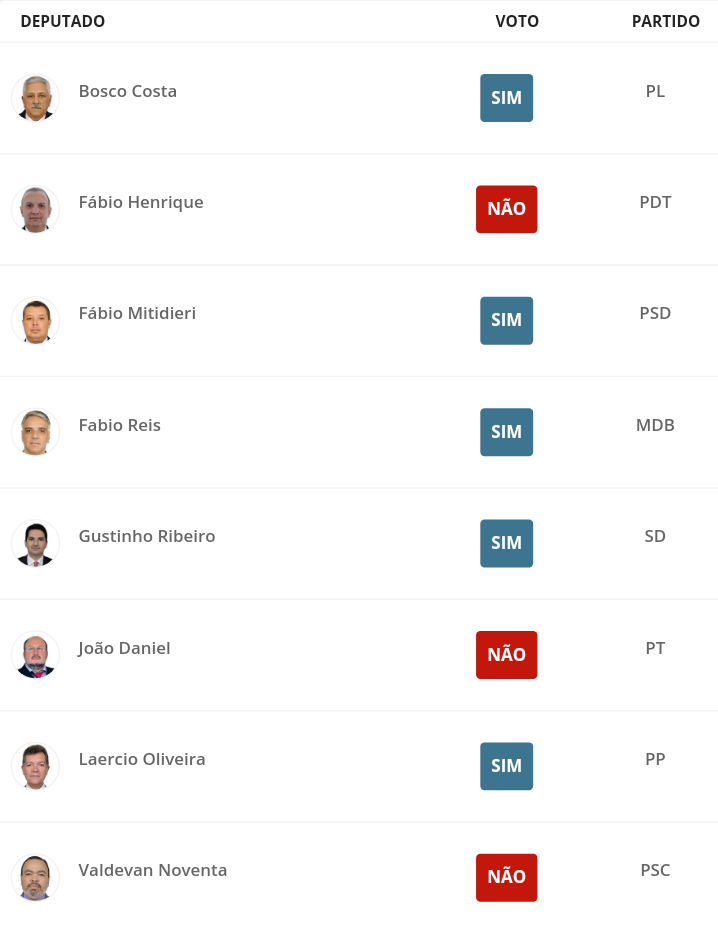Click the Laercio Oliveira name
The image size is (718, 928).
coord(142,759)
